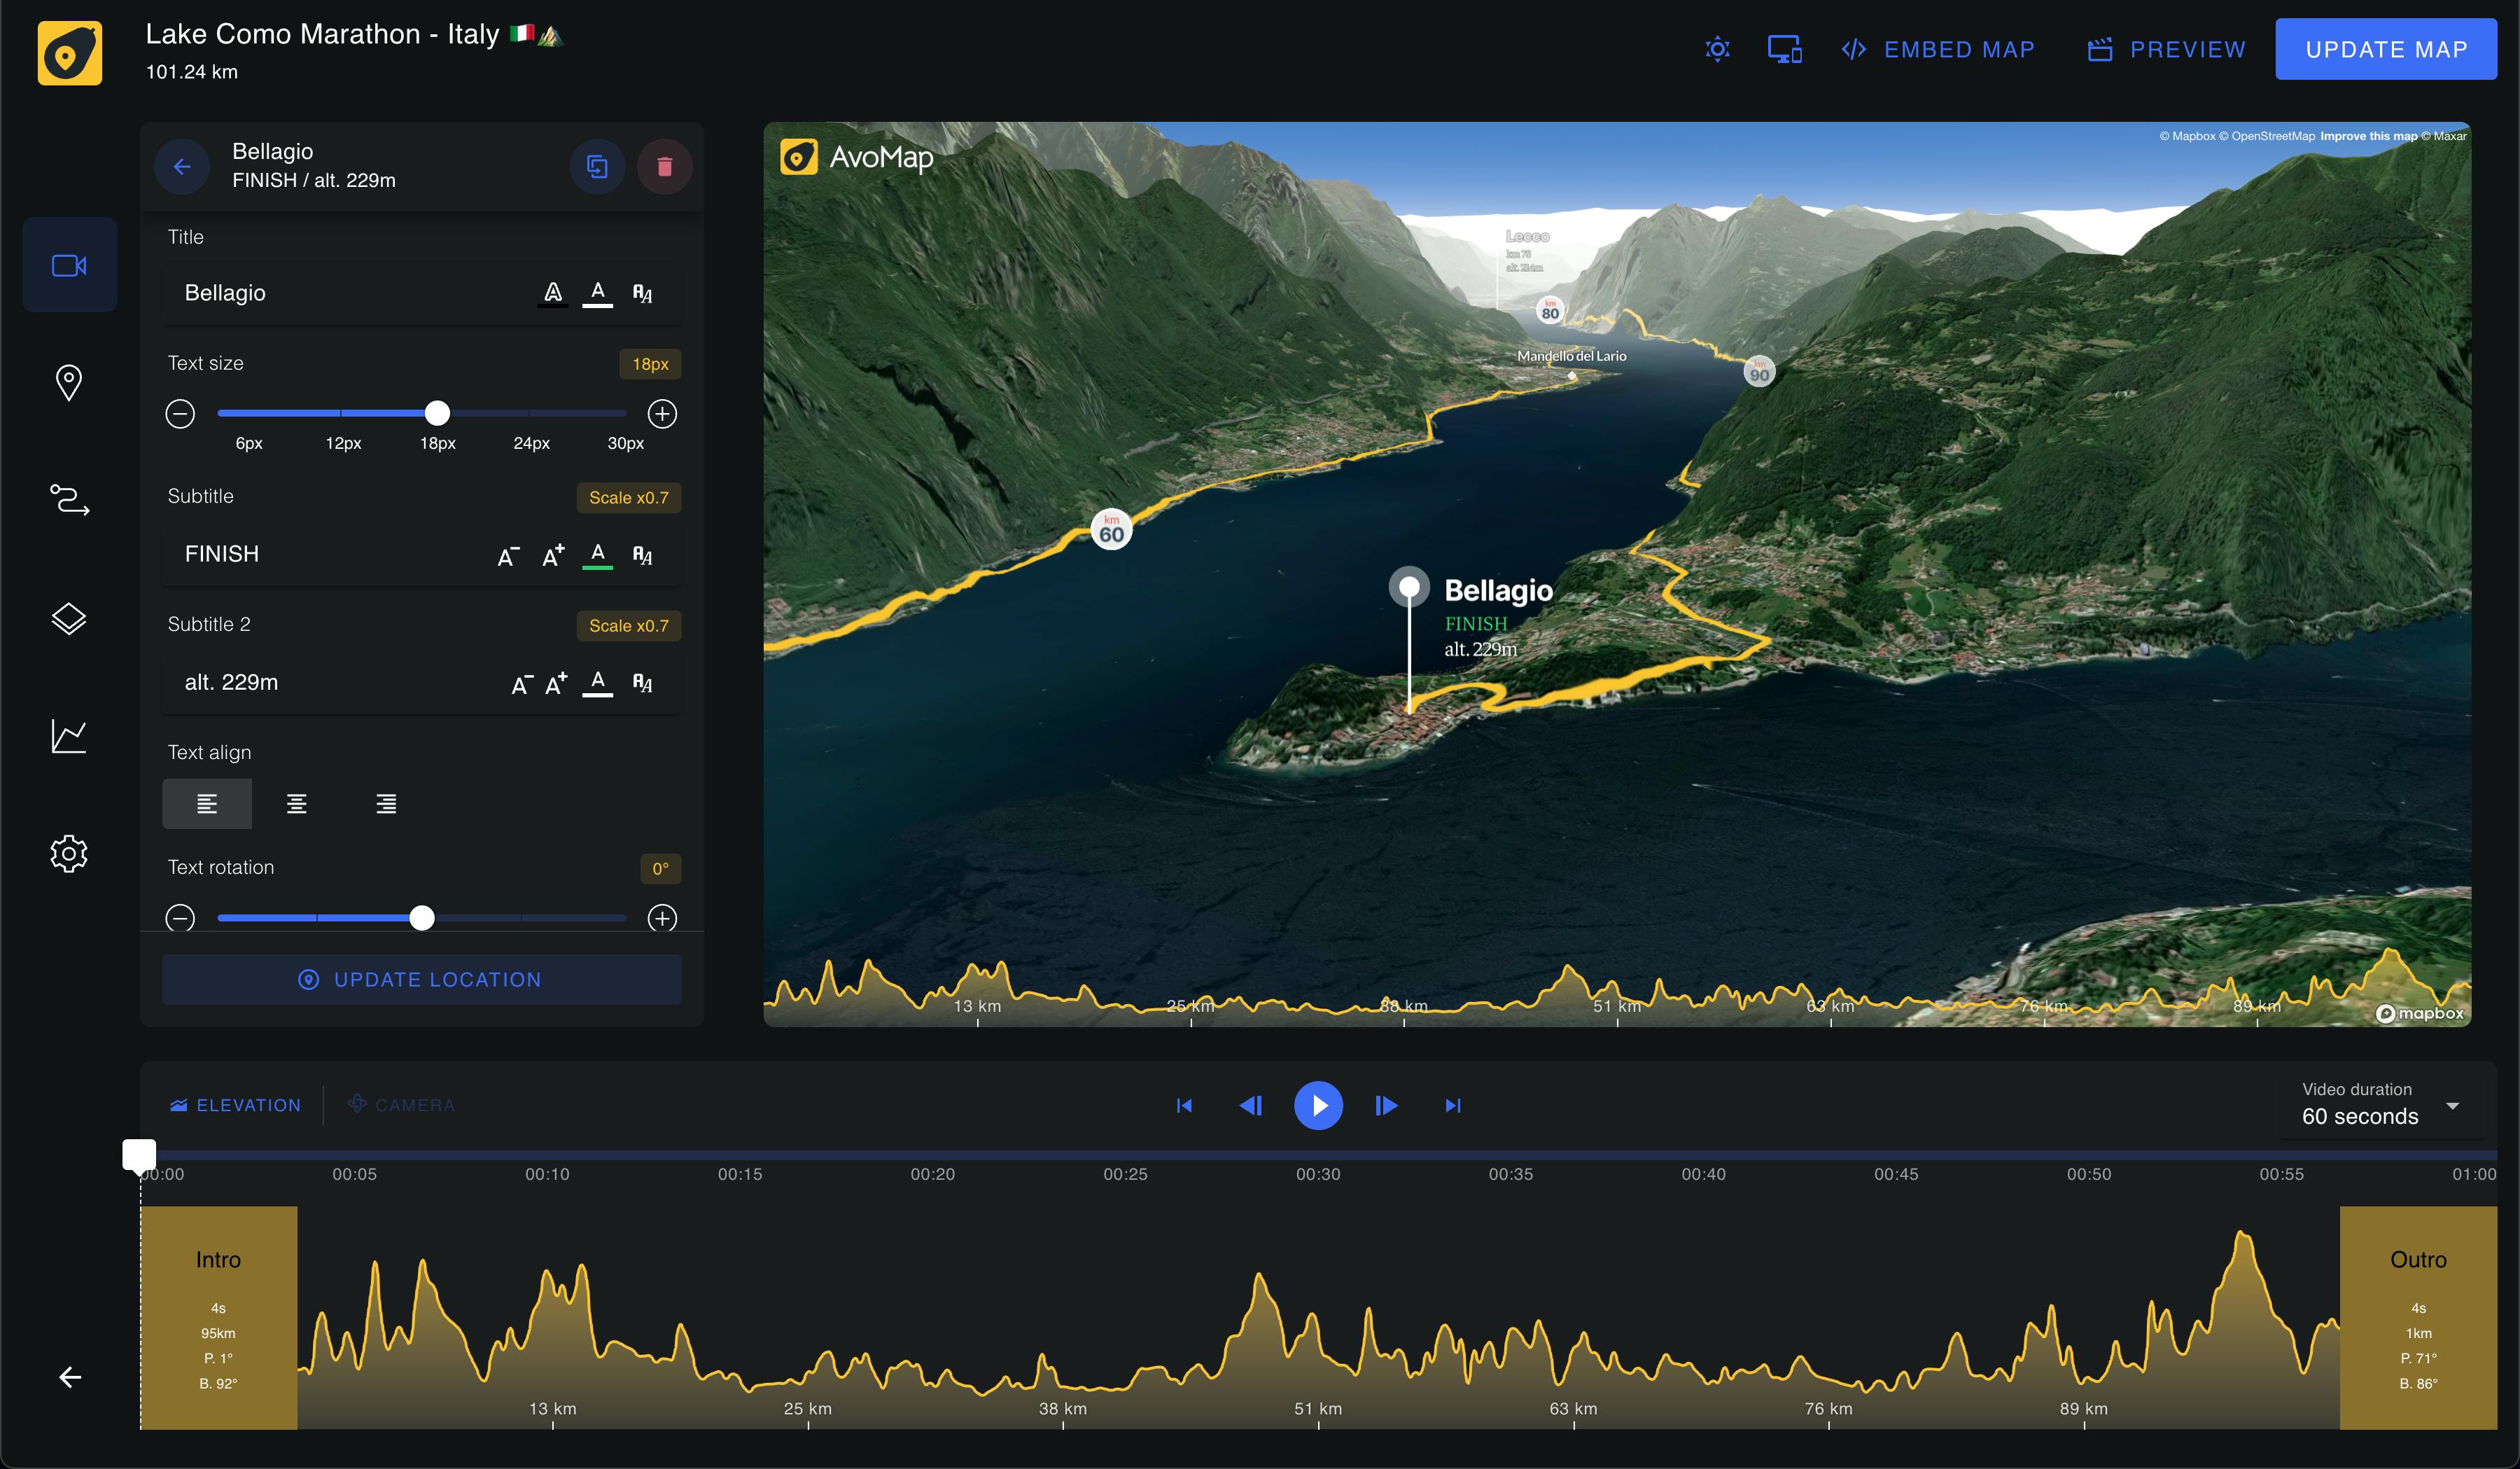Viewport: 2520px width, 1469px height.
Task: Switch to the CAMERA tab
Action: [401, 1105]
